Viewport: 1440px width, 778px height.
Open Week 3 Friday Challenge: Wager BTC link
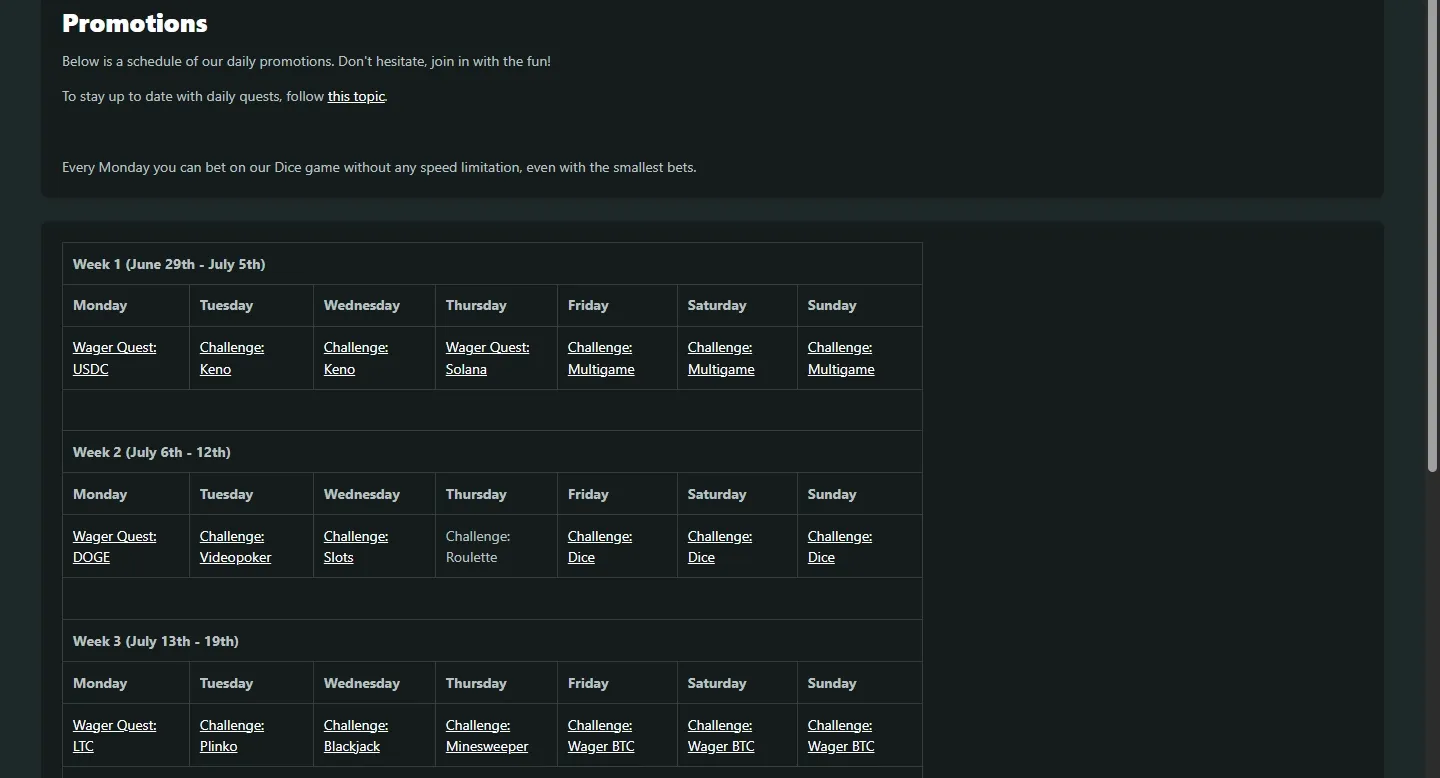[x=601, y=736]
